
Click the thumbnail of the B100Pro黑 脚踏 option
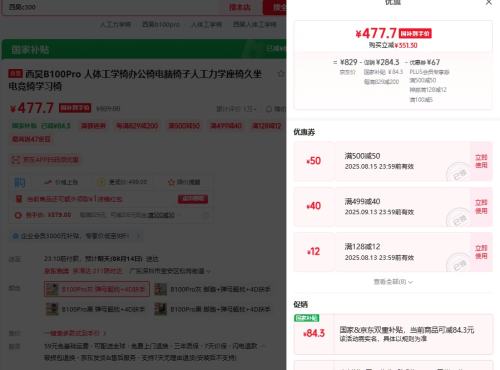pos(160,309)
